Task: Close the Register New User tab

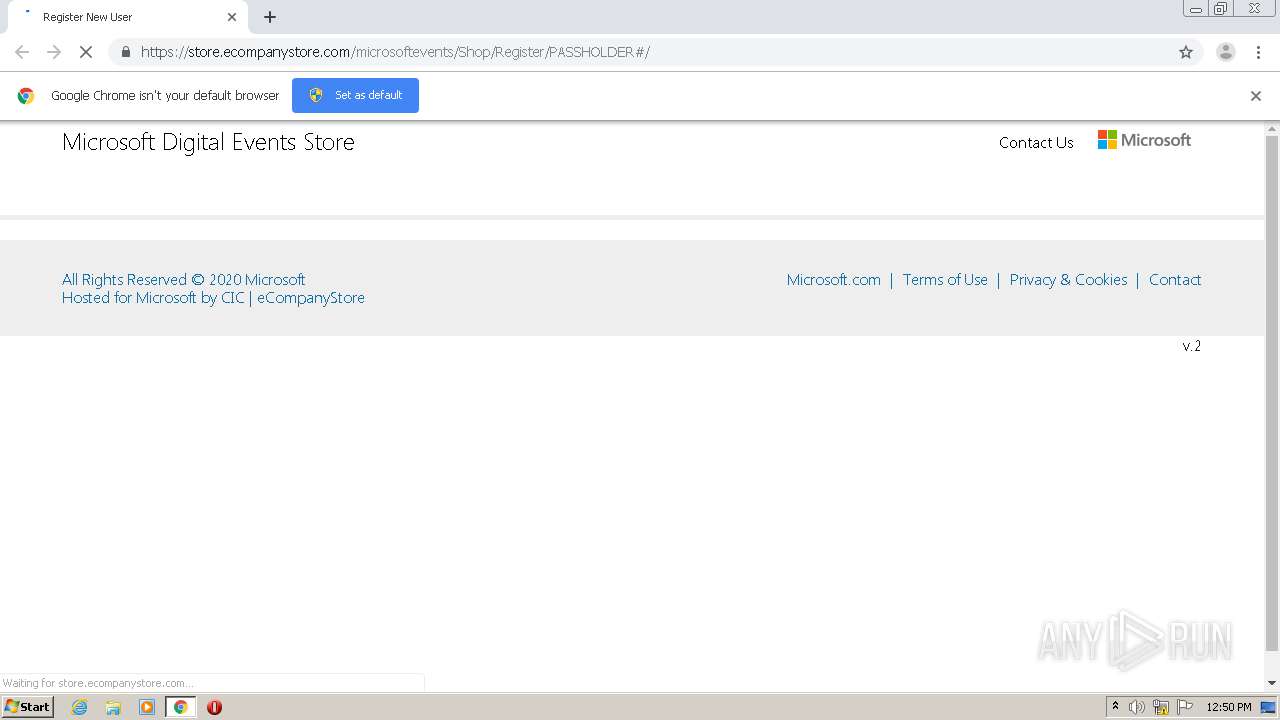Action: 232,17
